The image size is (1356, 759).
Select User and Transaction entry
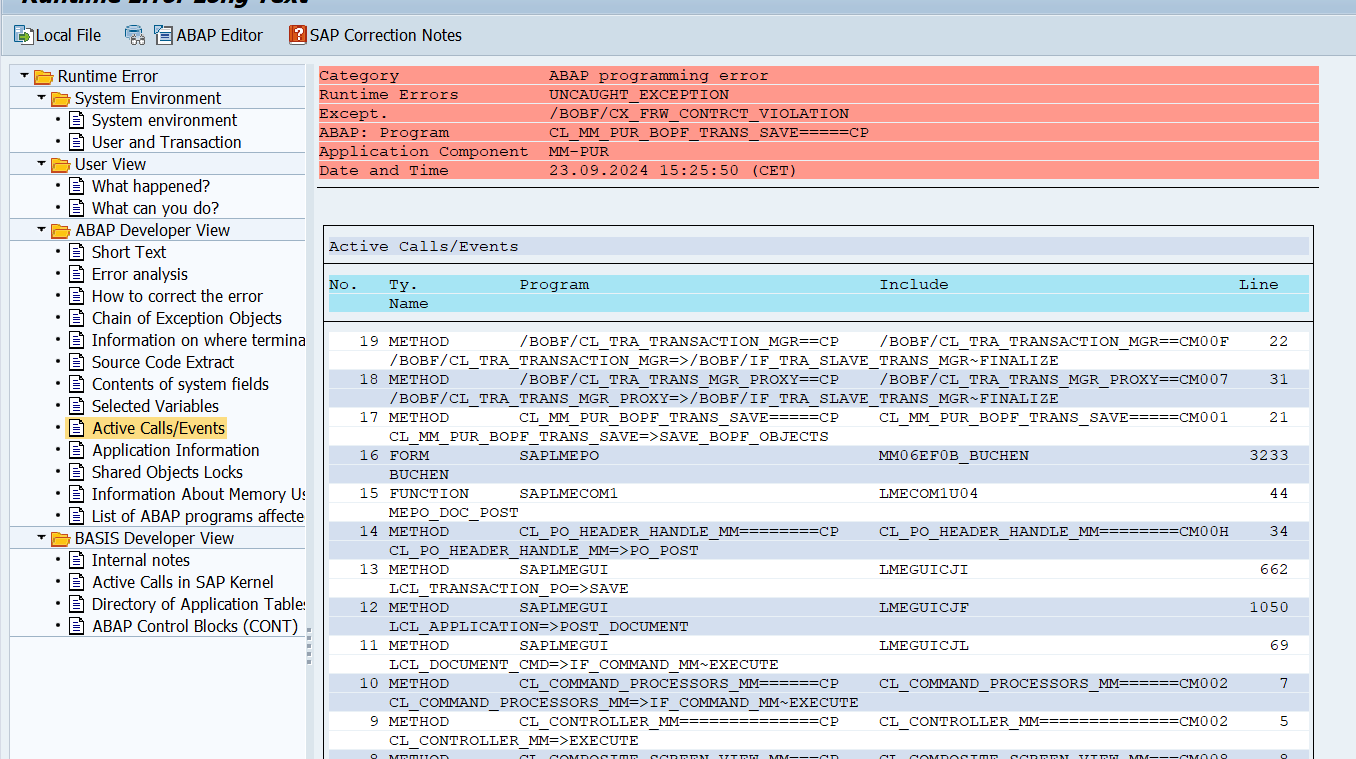coord(167,143)
